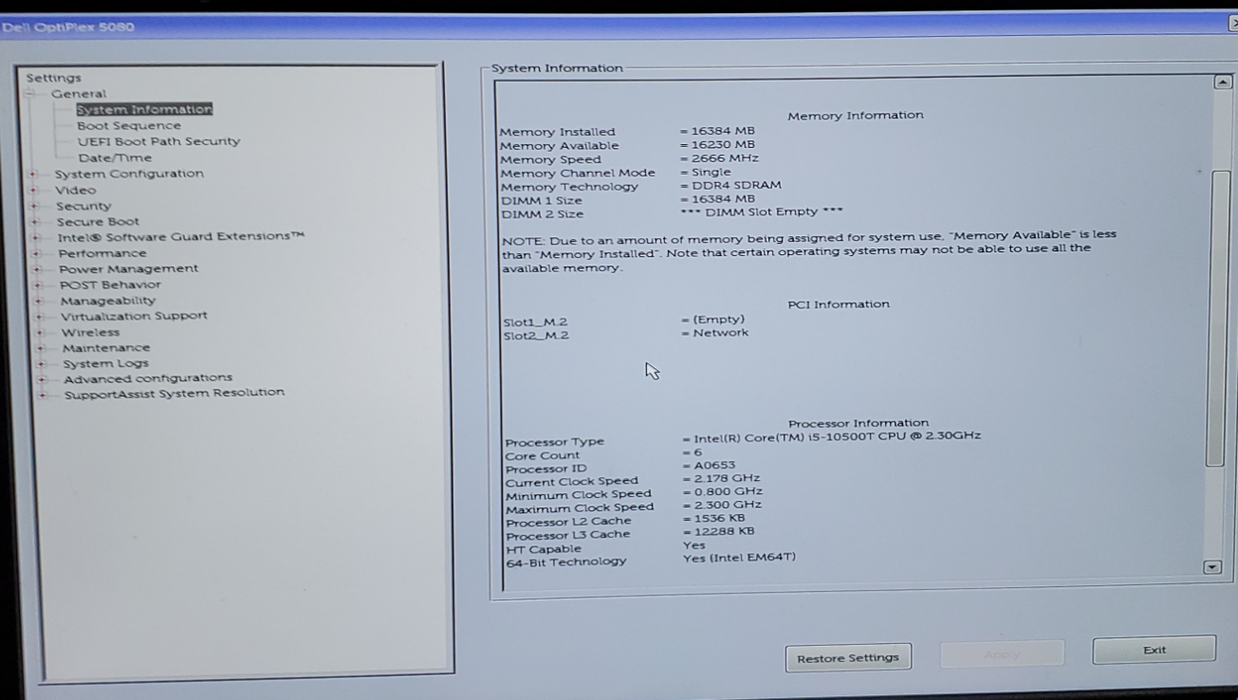Expand SupportAssist System Resolution node

click(x=43, y=395)
